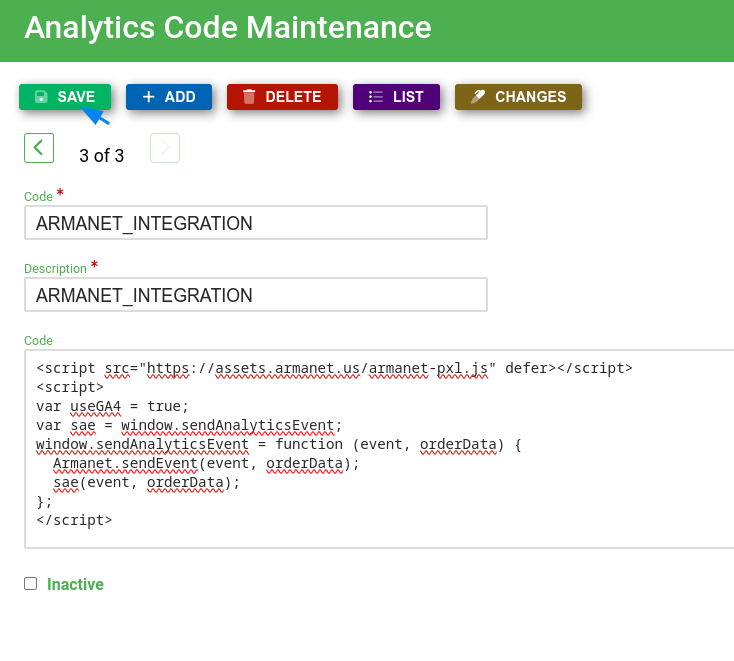734x661 pixels.
Task: Click the pencil icon on Changes button
Action: click(478, 97)
